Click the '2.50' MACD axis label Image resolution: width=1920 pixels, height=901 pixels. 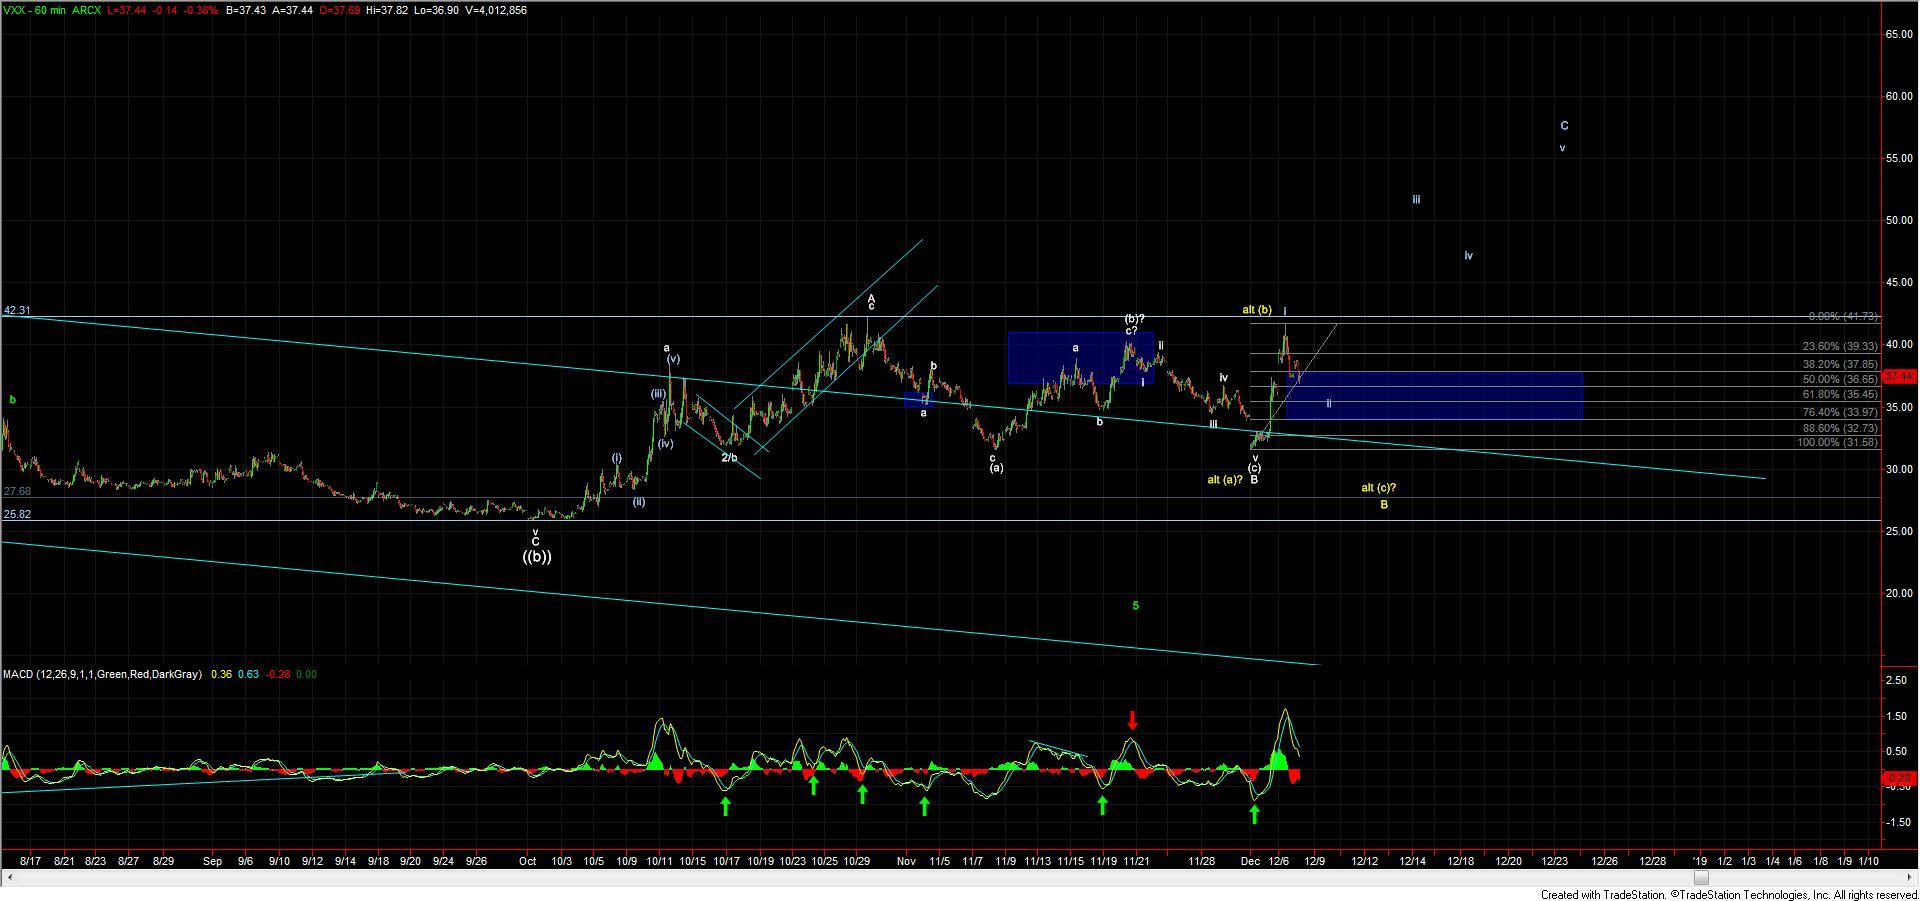1895,680
